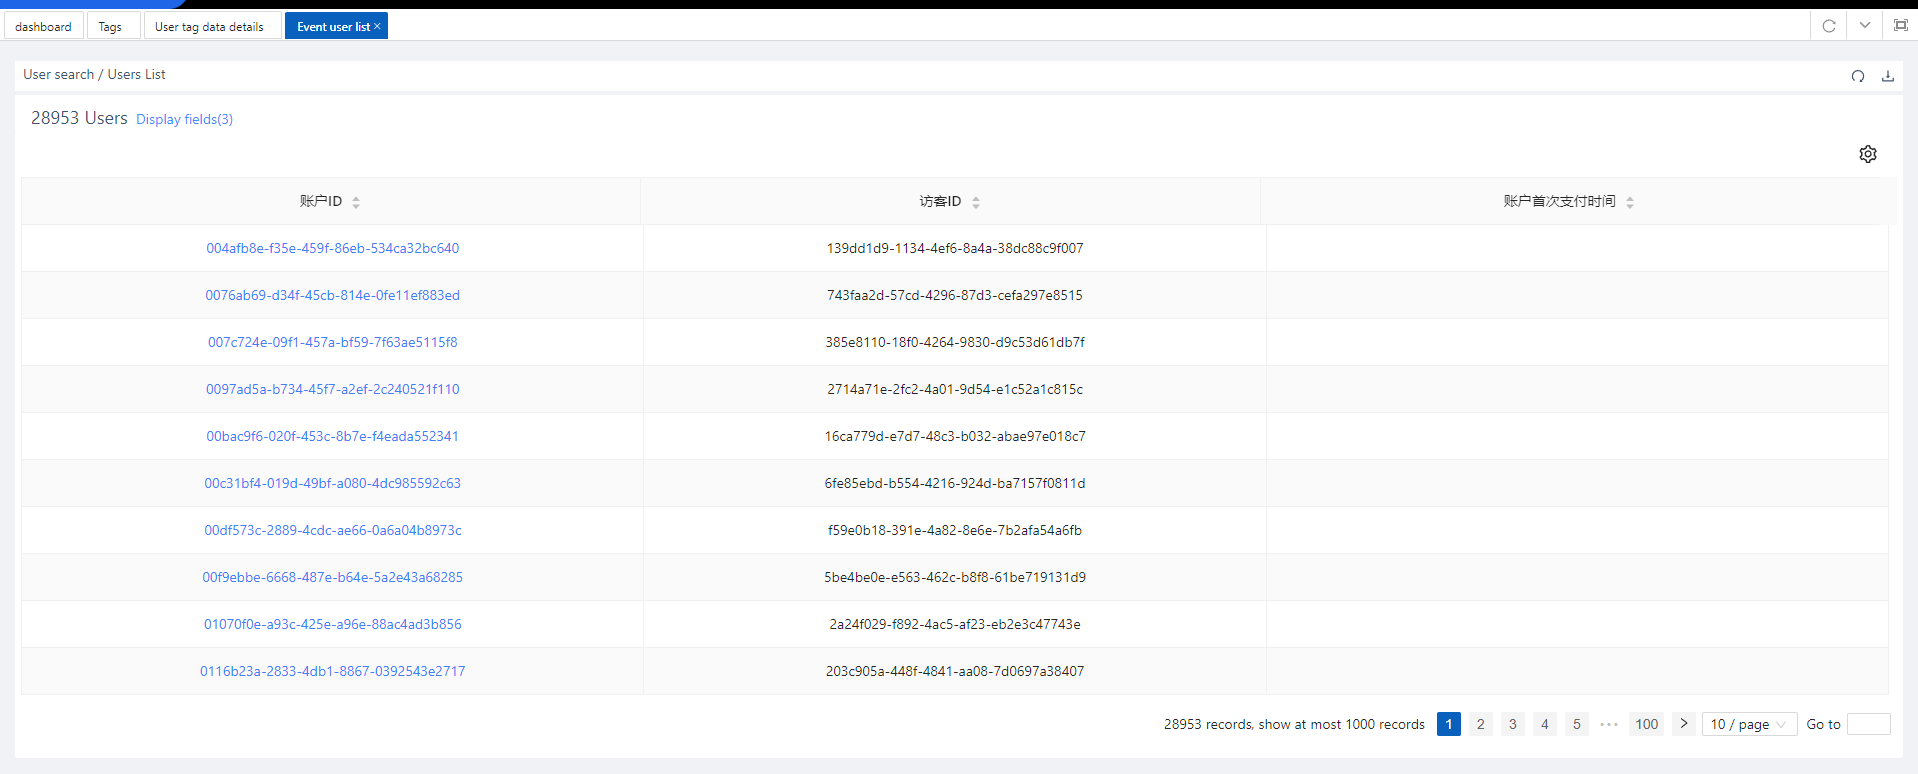Skip ahead using the pagination ellipsis
The height and width of the screenshot is (774, 1918).
click(1608, 724)
